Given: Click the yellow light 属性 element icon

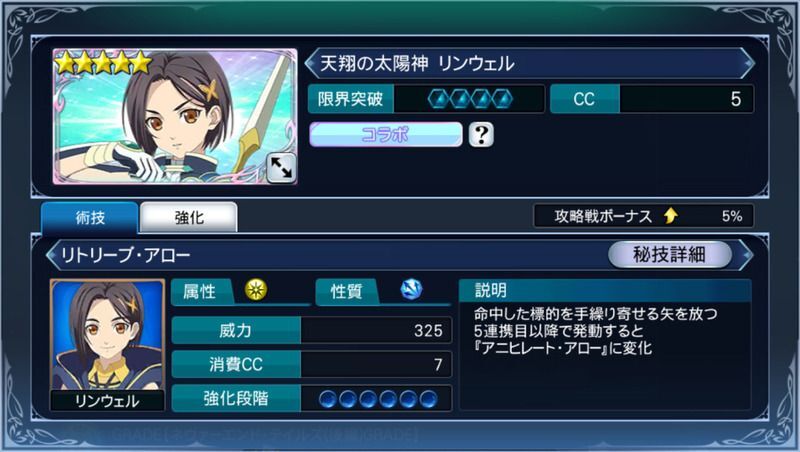Looking at the screenshot, I should 256,290.
